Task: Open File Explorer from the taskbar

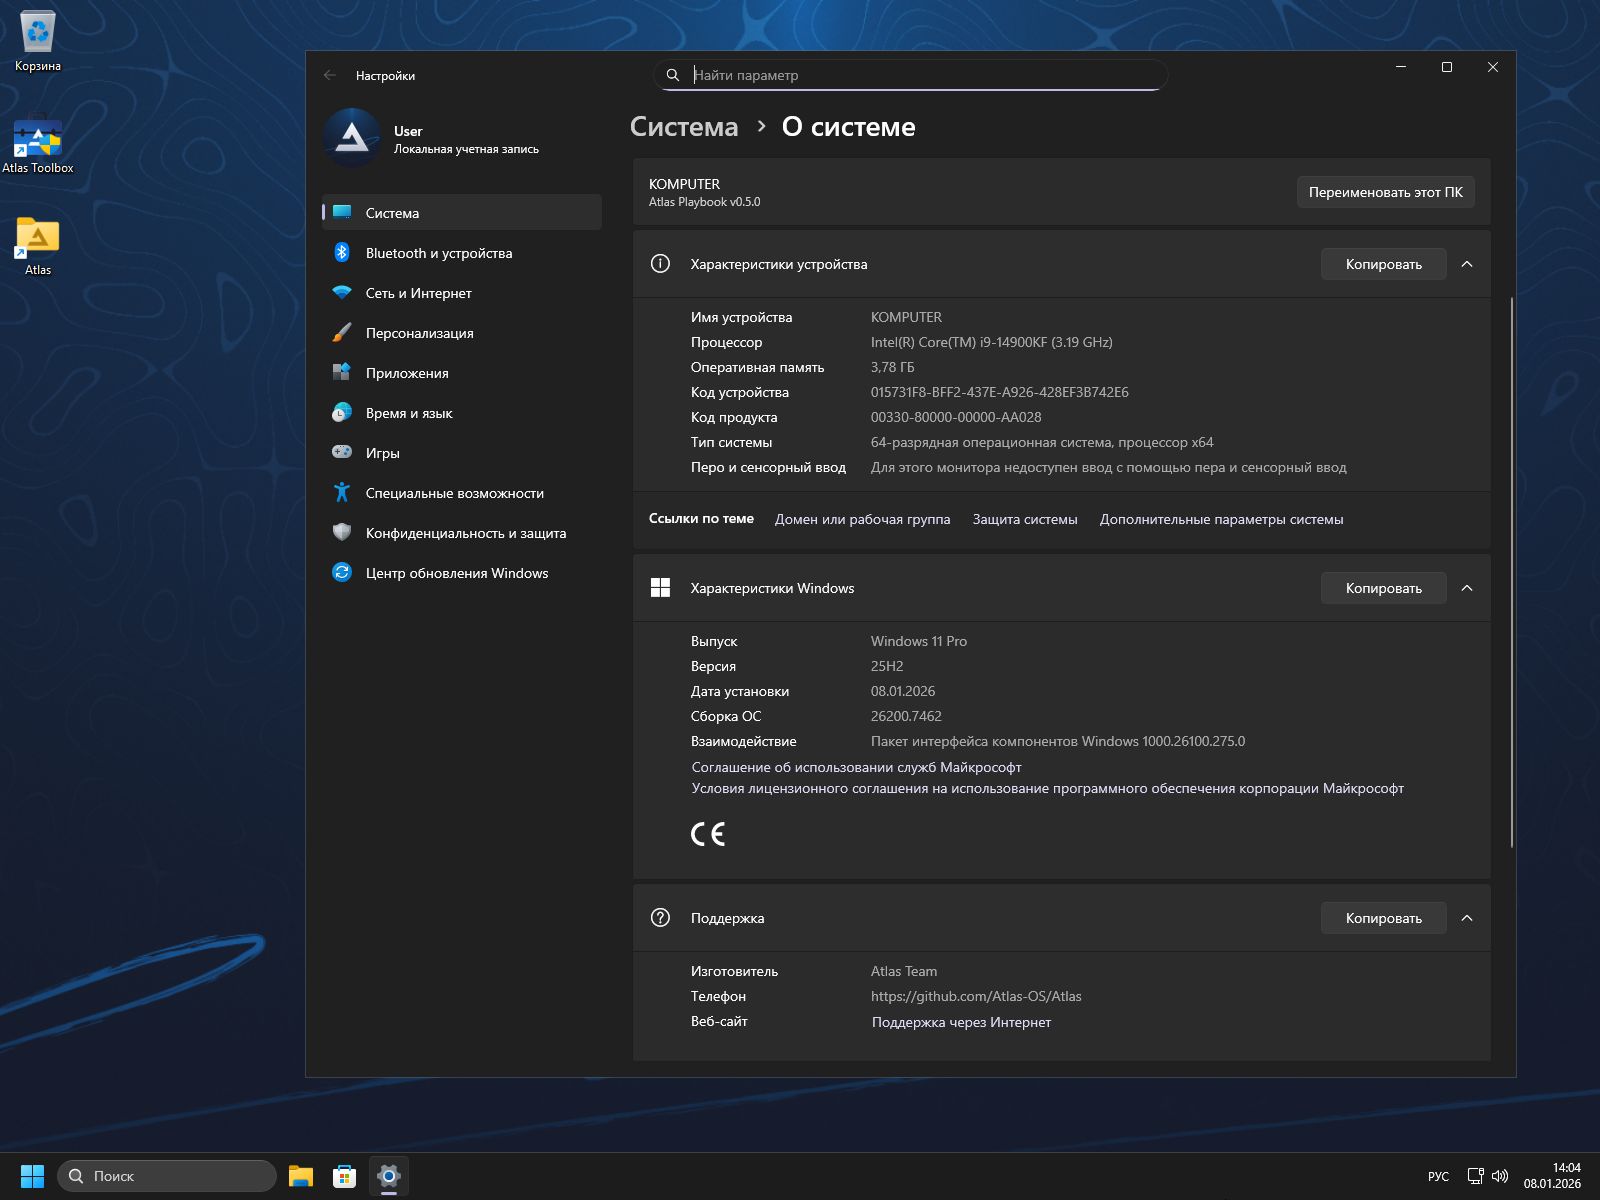Action: pyautogui.click(x=301, y=1176)
